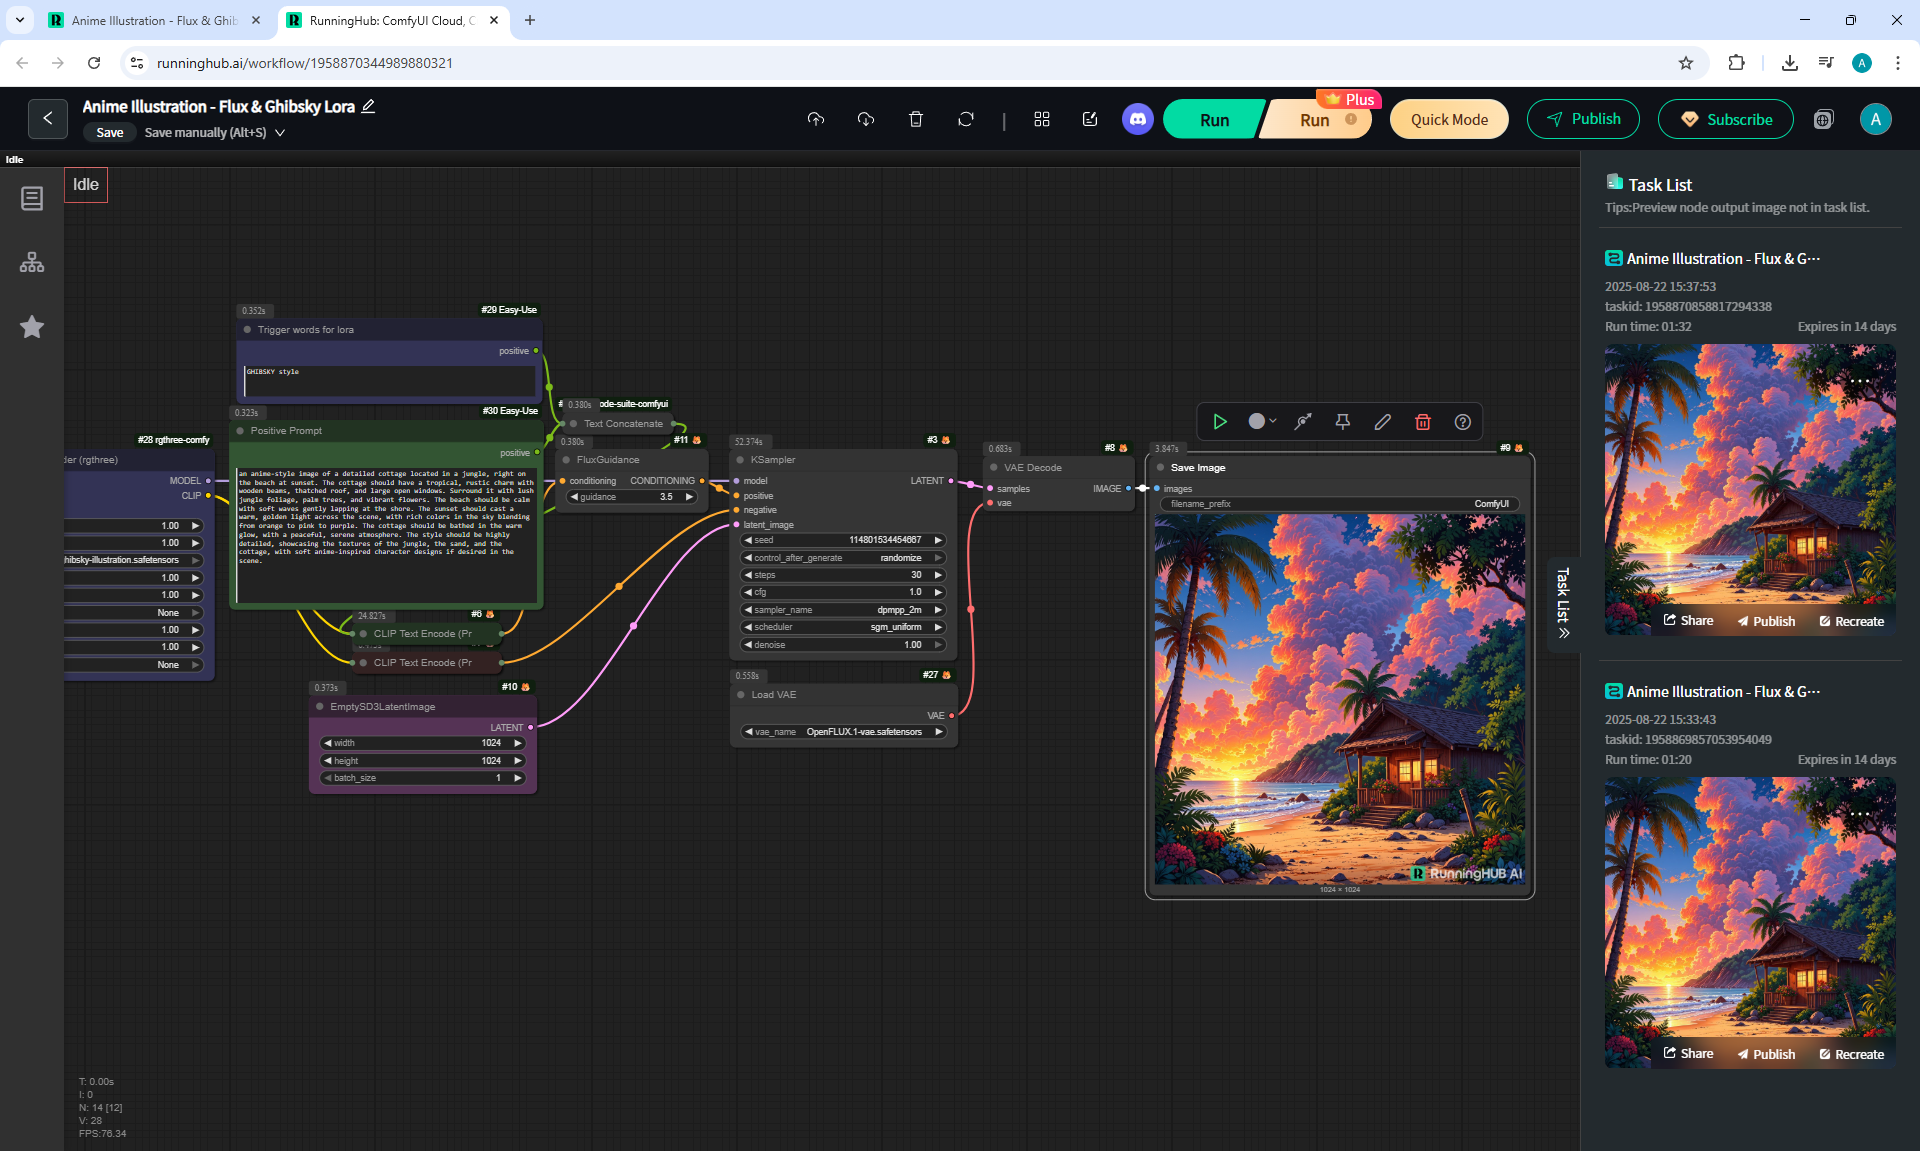This screenshot has width=1920, height=1151.
Task: Click the trash icon in top toolbar
Action: pyautogui.click(x=915, y=119)
